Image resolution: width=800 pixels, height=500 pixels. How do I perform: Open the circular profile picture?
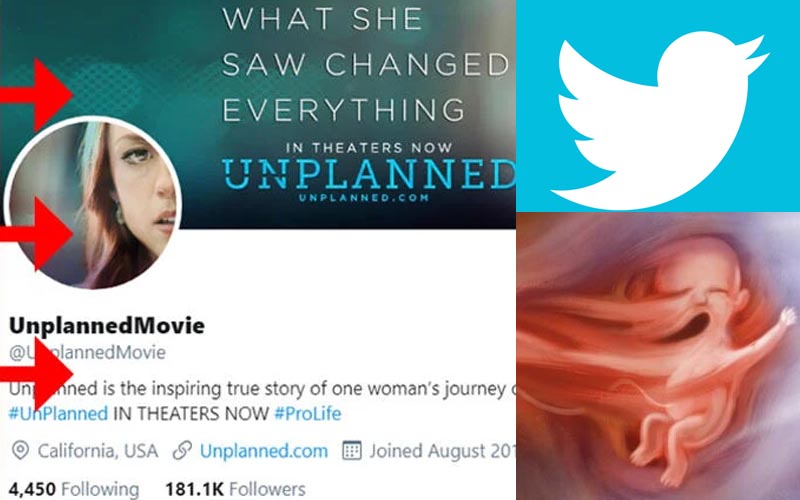point(92,203)
